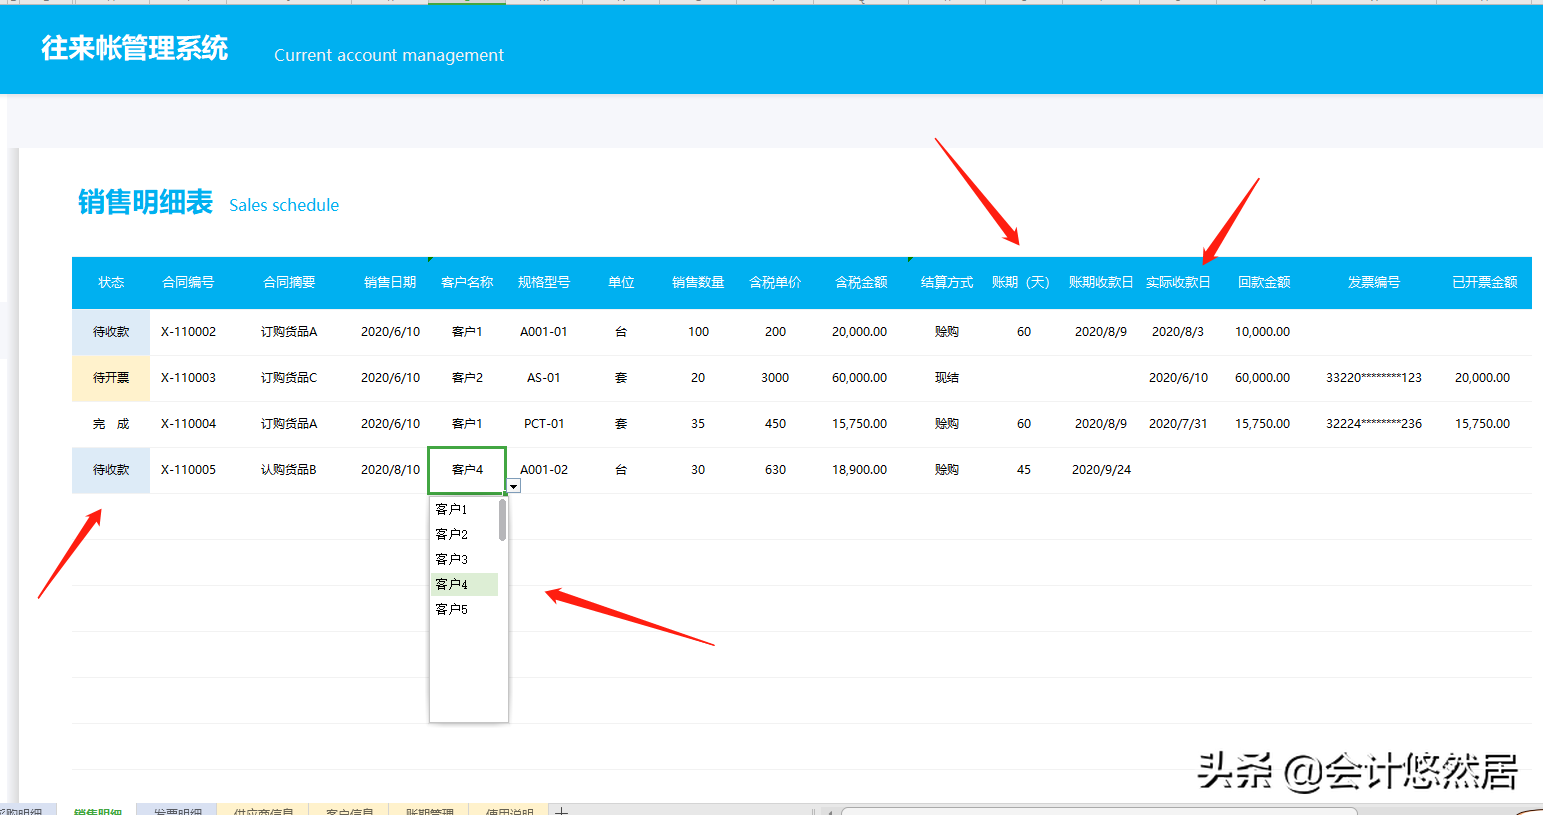Select the 客户名称 column header
This screenshot has width=1543, height=815.
tap(467, 283)
